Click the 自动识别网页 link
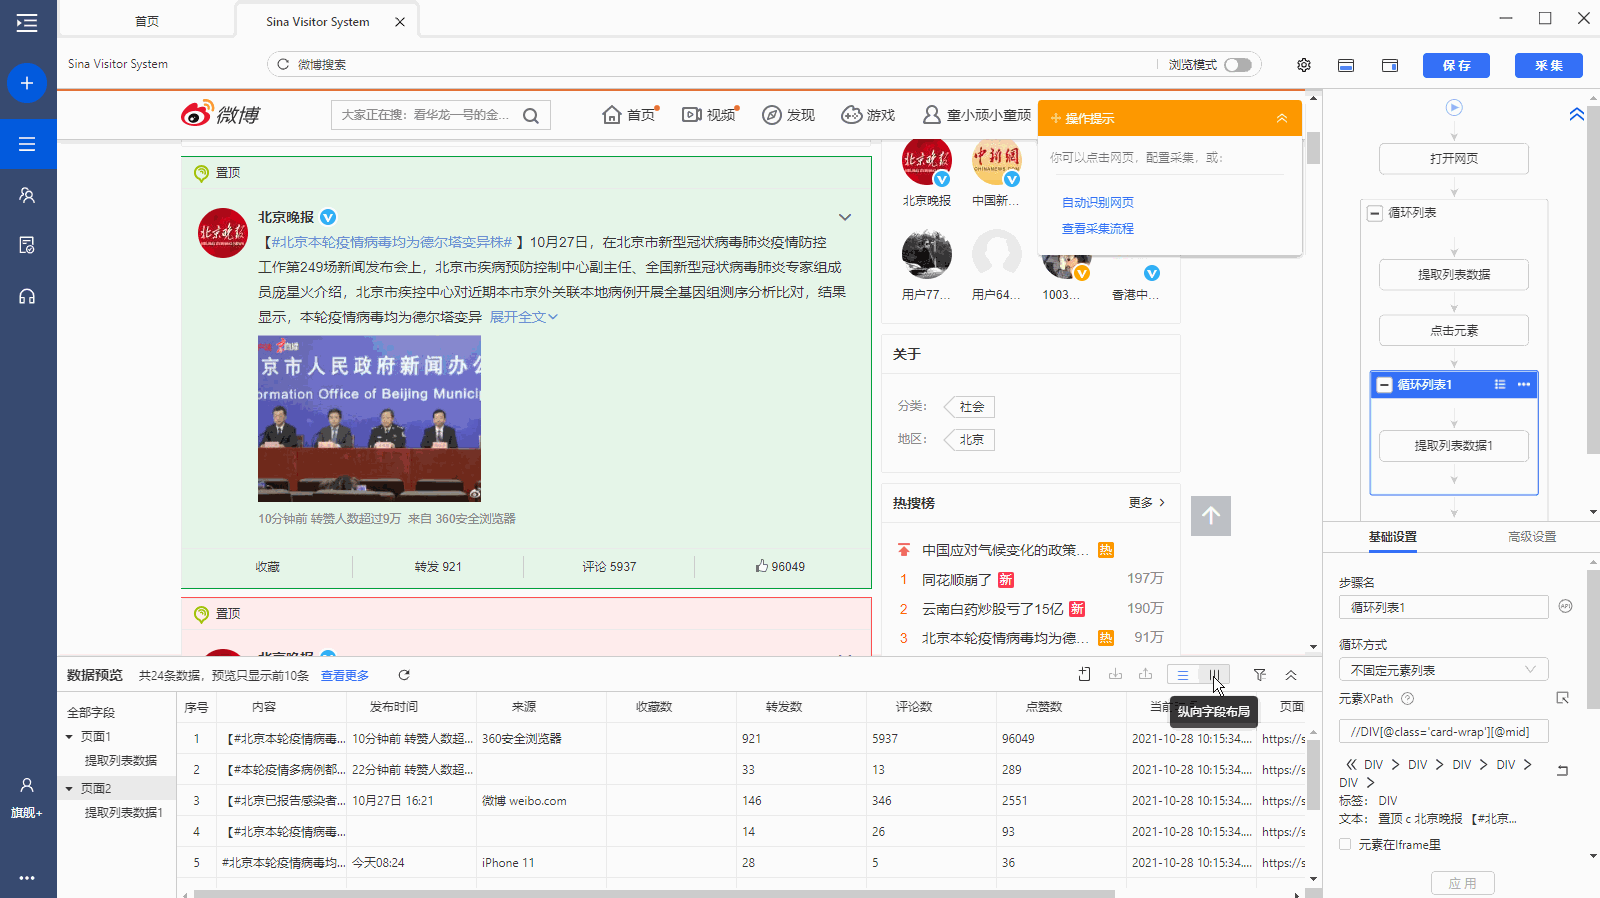The image size is (1600, 898). (1098, 202)
